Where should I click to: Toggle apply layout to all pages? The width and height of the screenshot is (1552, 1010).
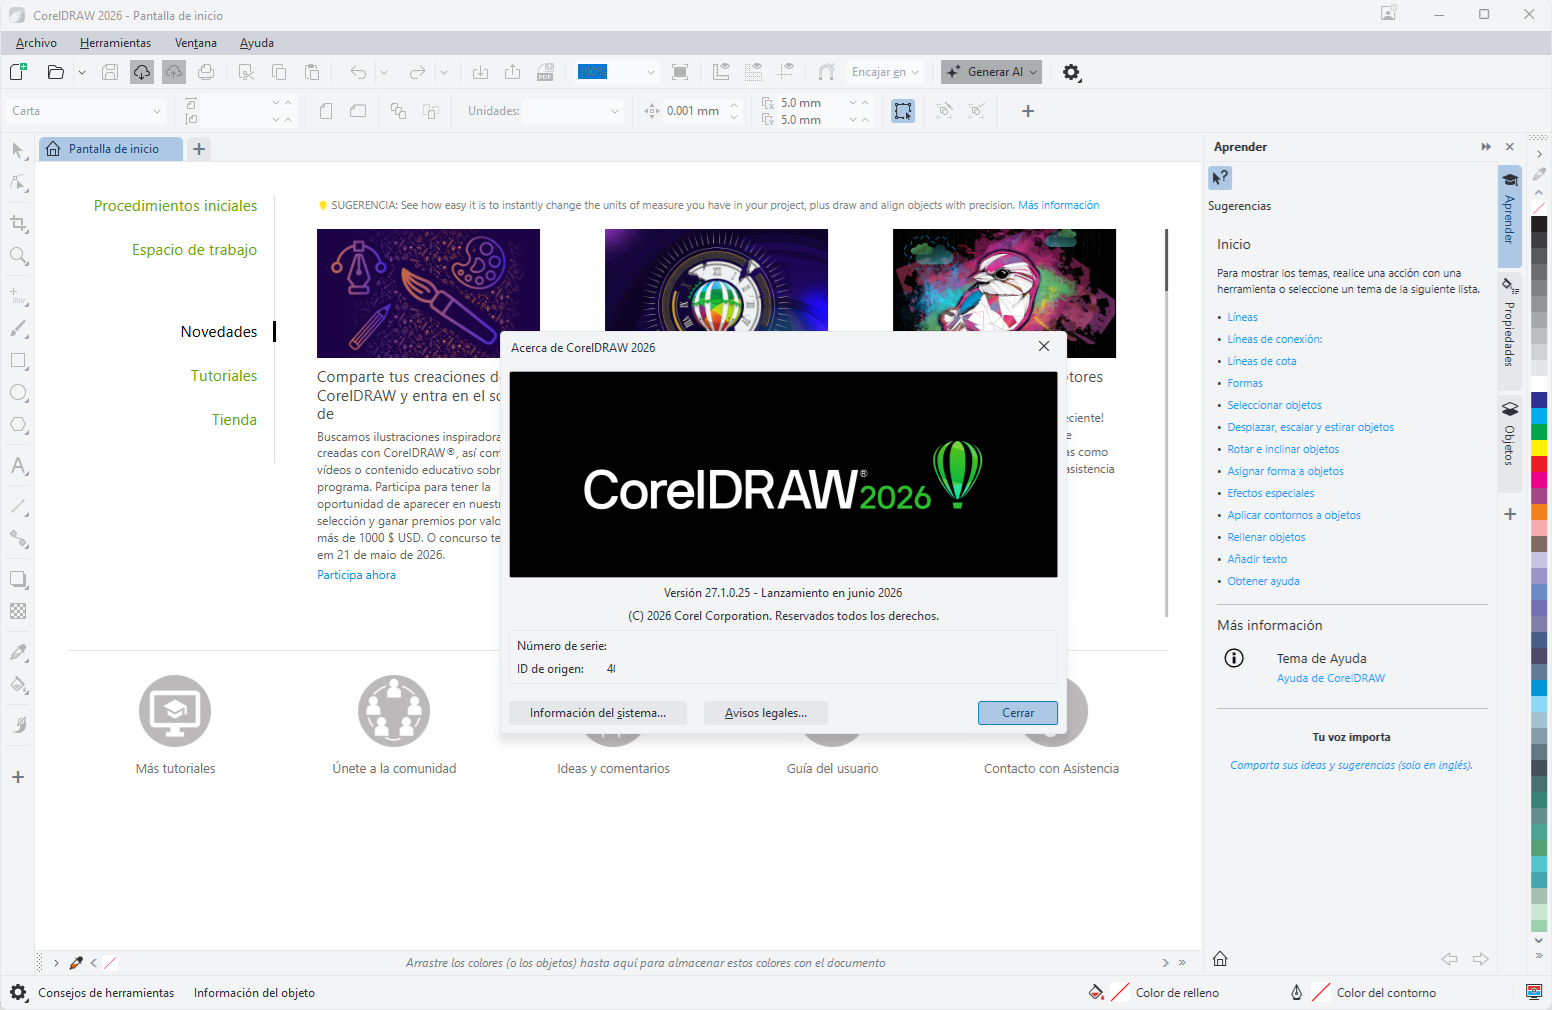(398, 111)
